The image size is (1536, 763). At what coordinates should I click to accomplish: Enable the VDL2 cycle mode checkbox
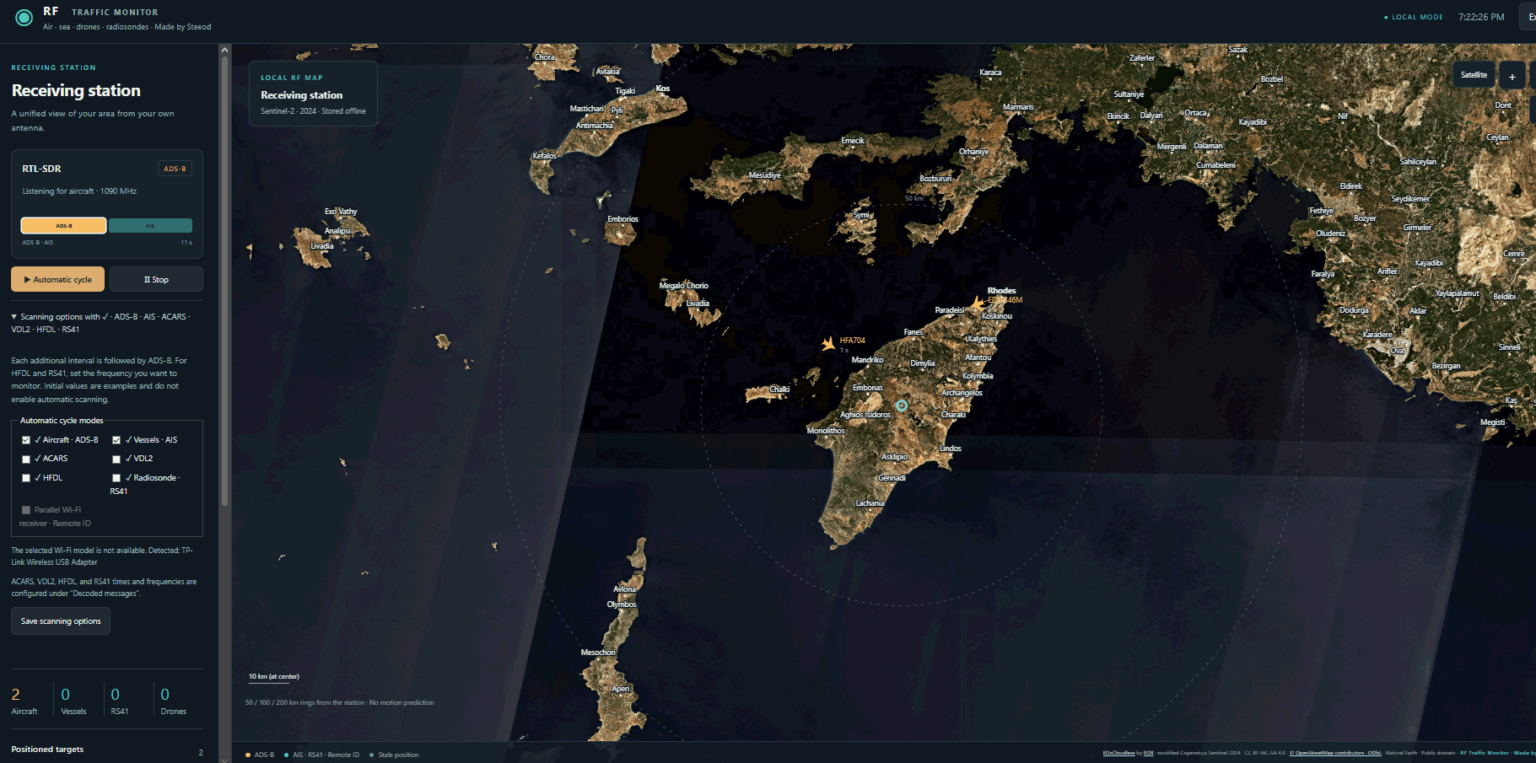[x=116, y=459]
